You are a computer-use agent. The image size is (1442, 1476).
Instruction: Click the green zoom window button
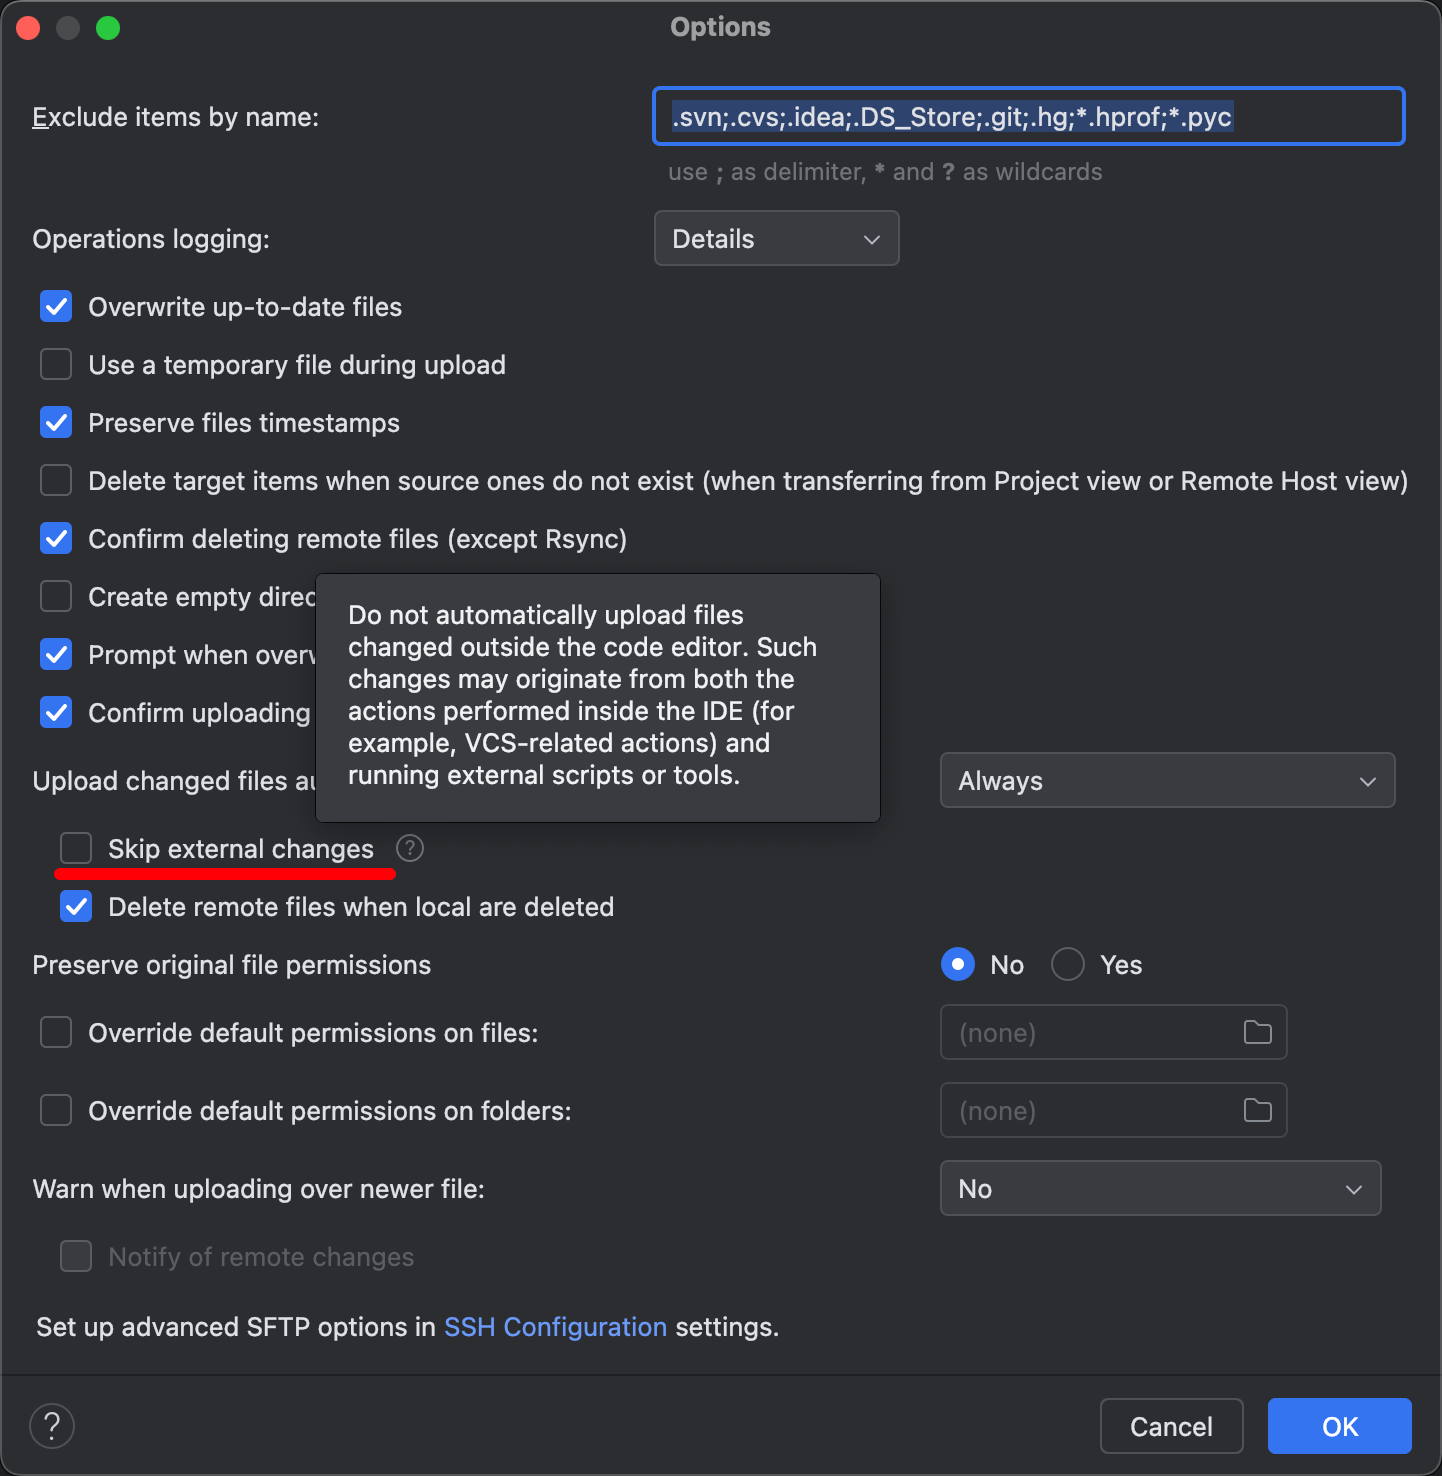coord(108,28)
